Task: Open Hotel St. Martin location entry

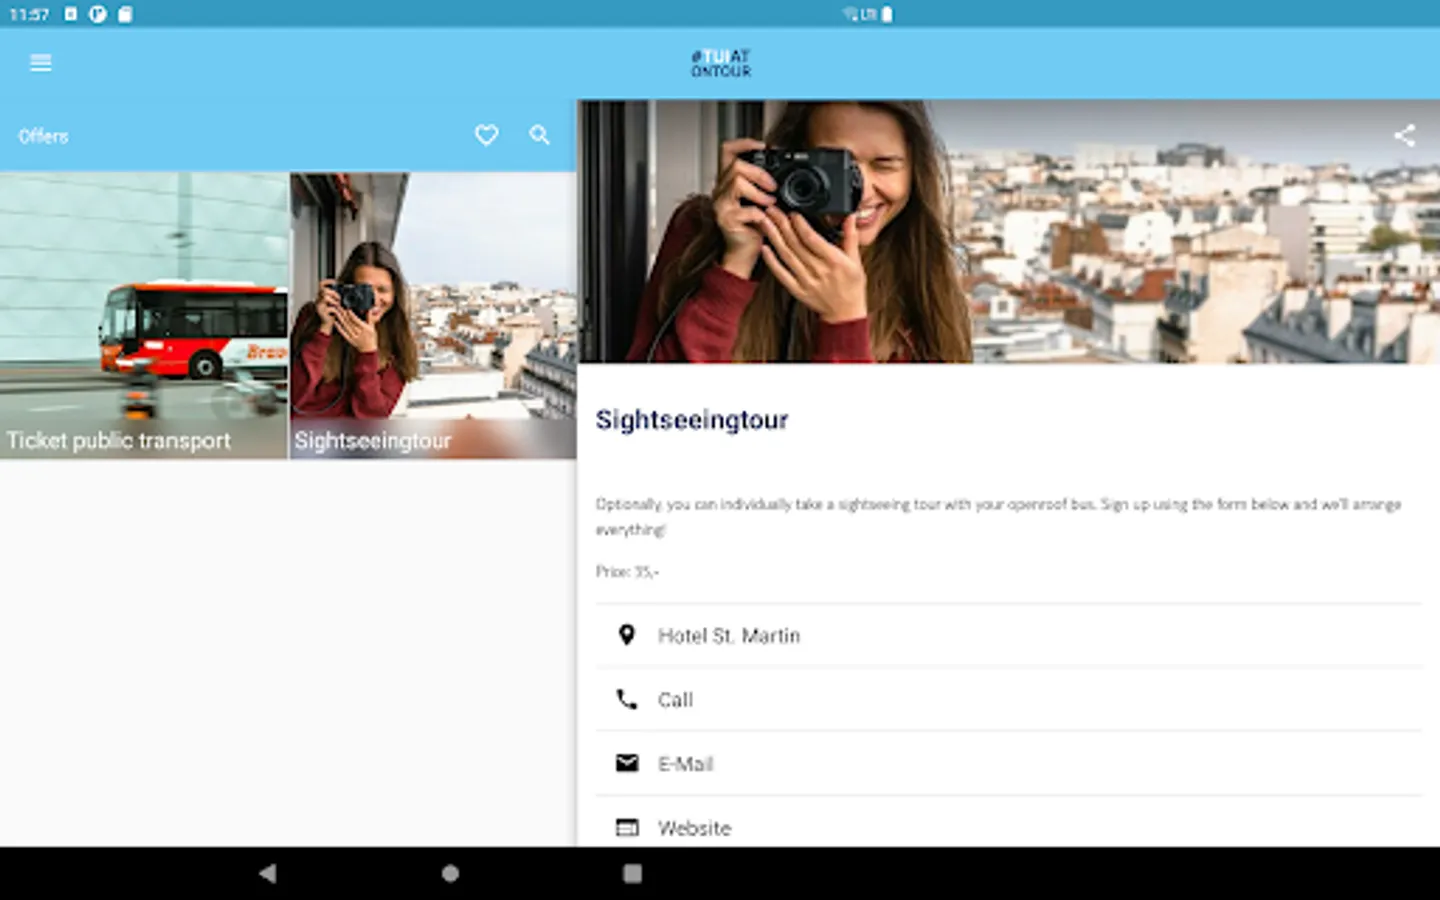Action: coord(728,635)
